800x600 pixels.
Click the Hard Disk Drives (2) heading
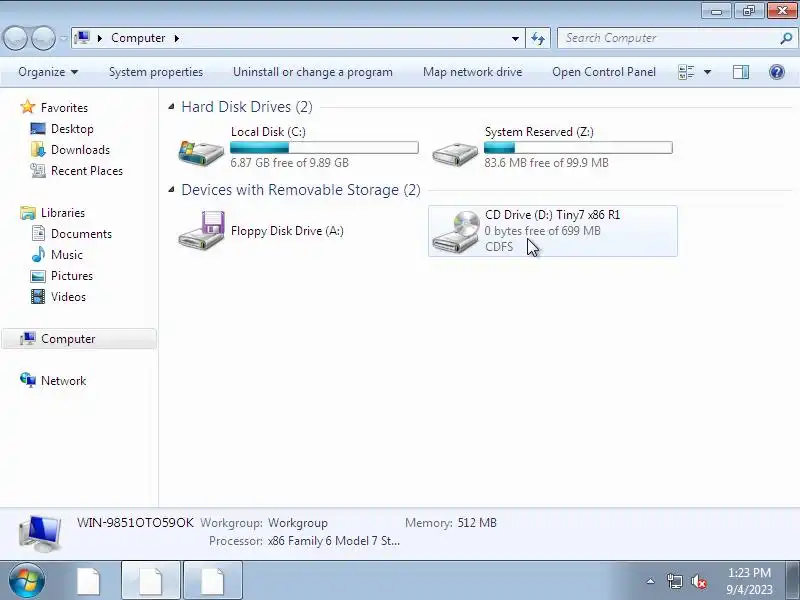tap(247, 107)
